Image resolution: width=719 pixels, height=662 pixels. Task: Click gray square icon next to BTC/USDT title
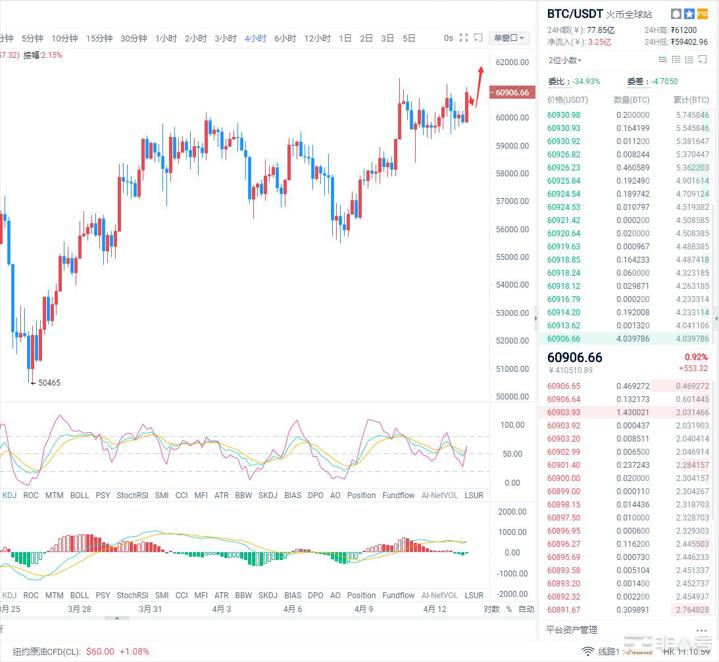pyautogui.click(x=675, y=14)
